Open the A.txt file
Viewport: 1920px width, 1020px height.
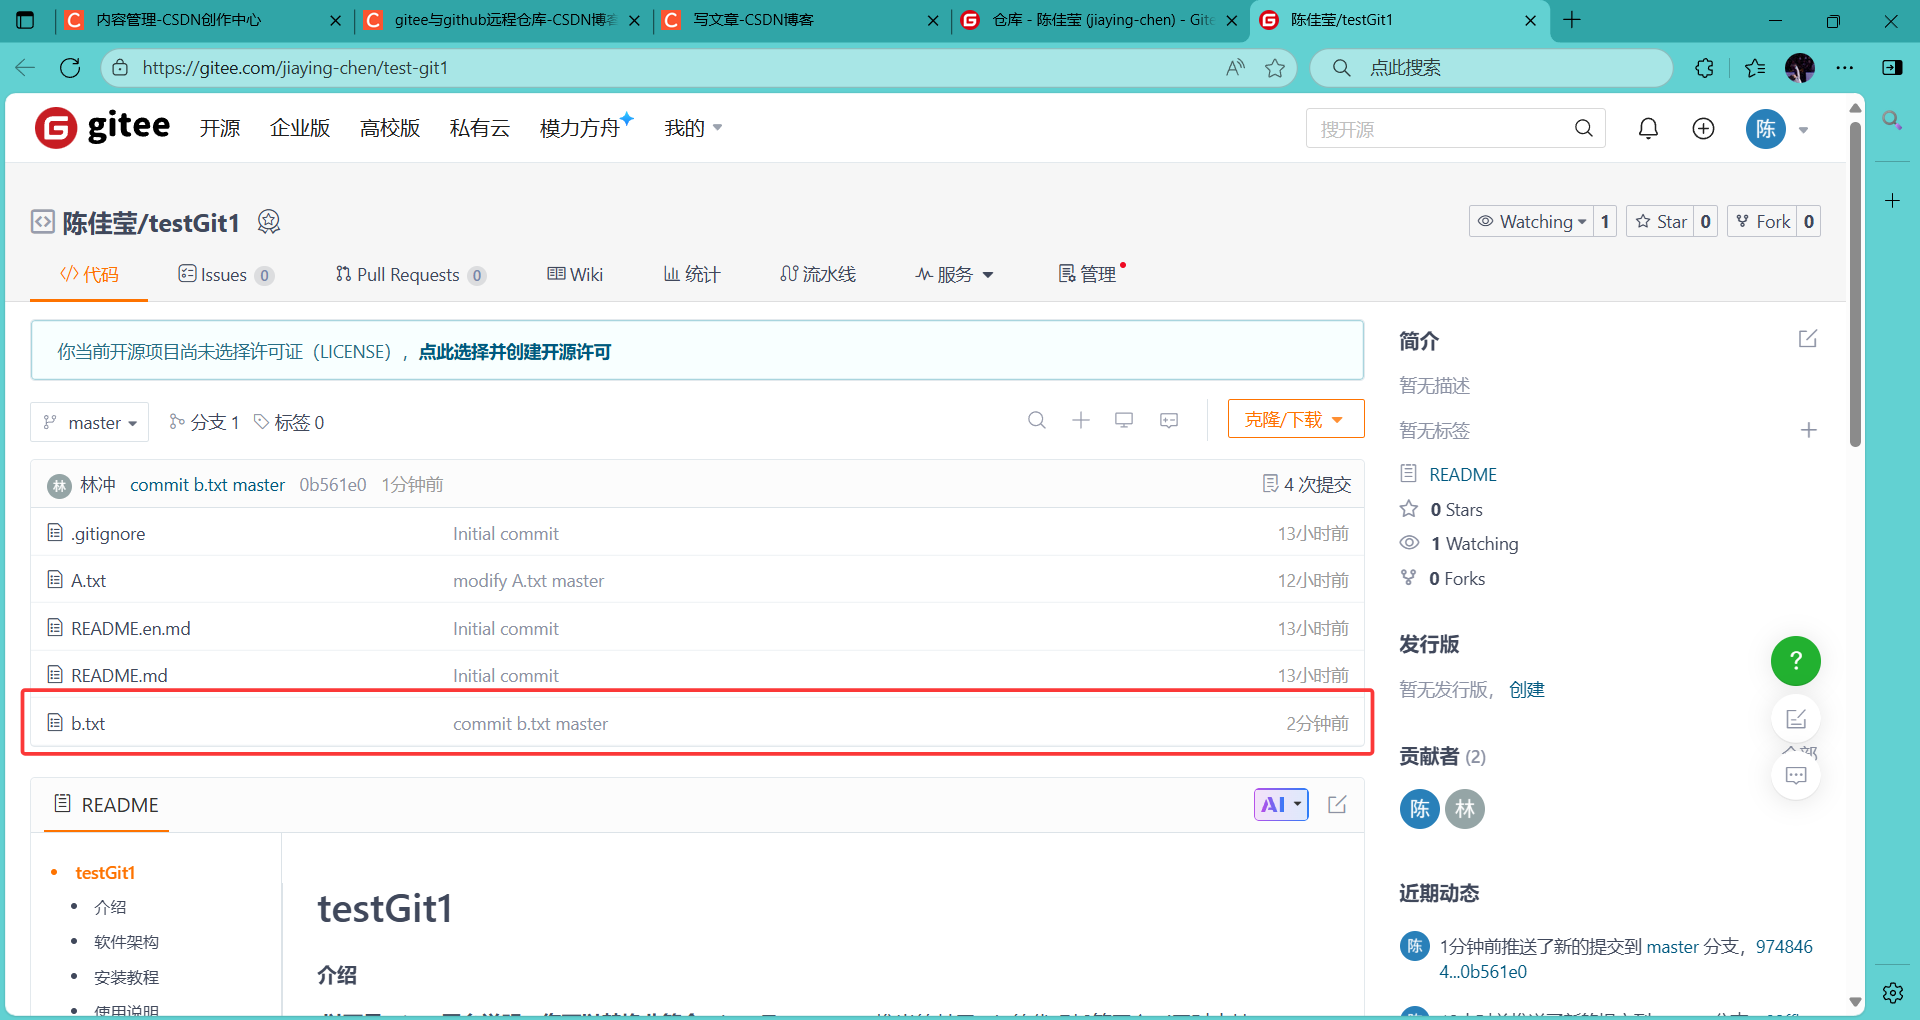tap(88, 580)
